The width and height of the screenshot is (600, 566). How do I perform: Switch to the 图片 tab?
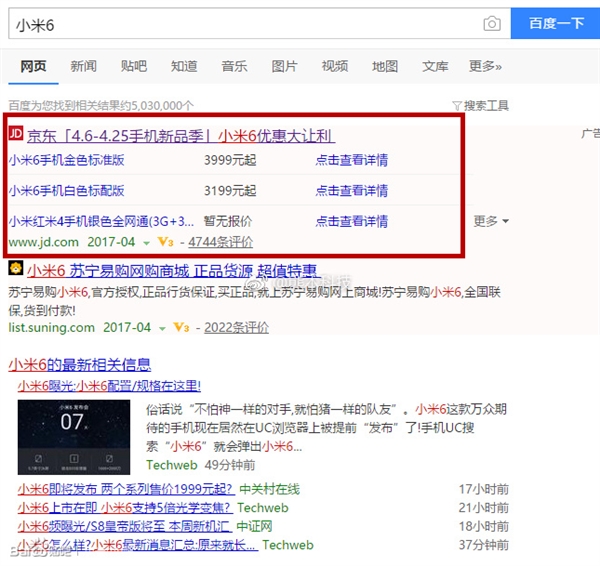(284, 66)
